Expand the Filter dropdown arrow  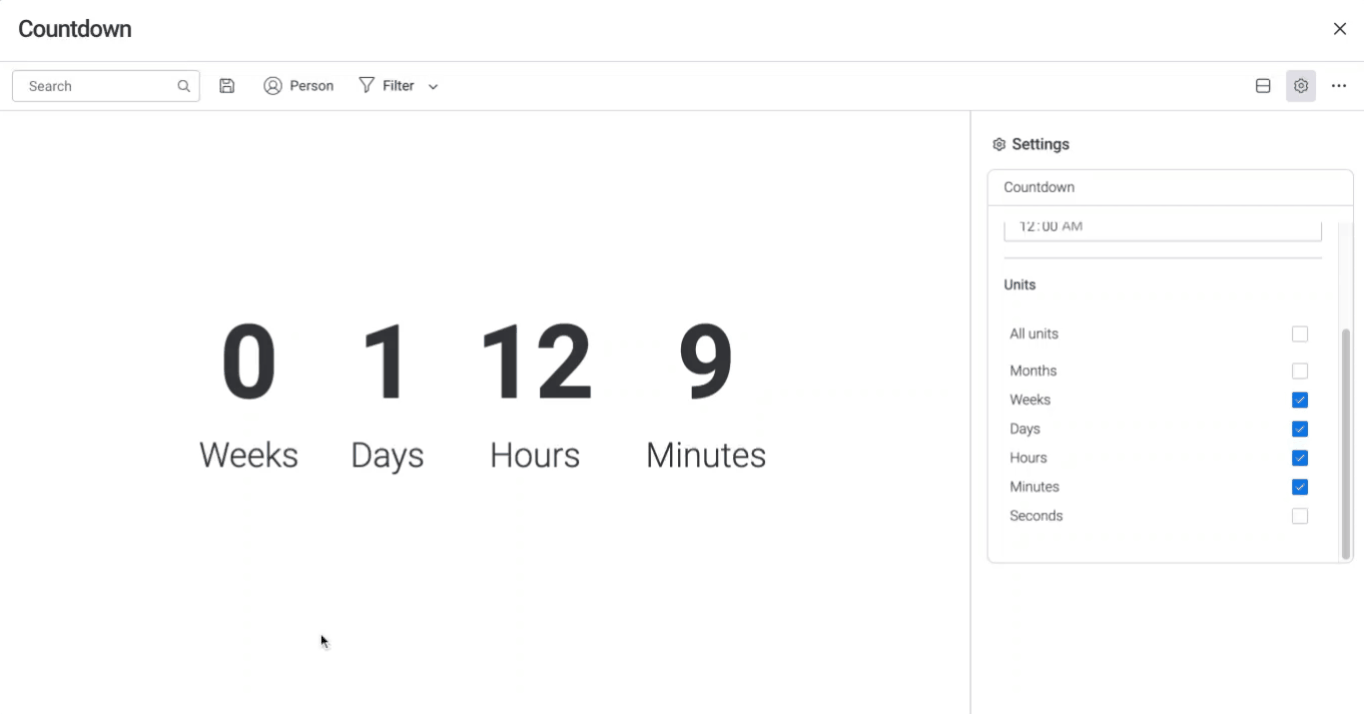tap(433, 87)
